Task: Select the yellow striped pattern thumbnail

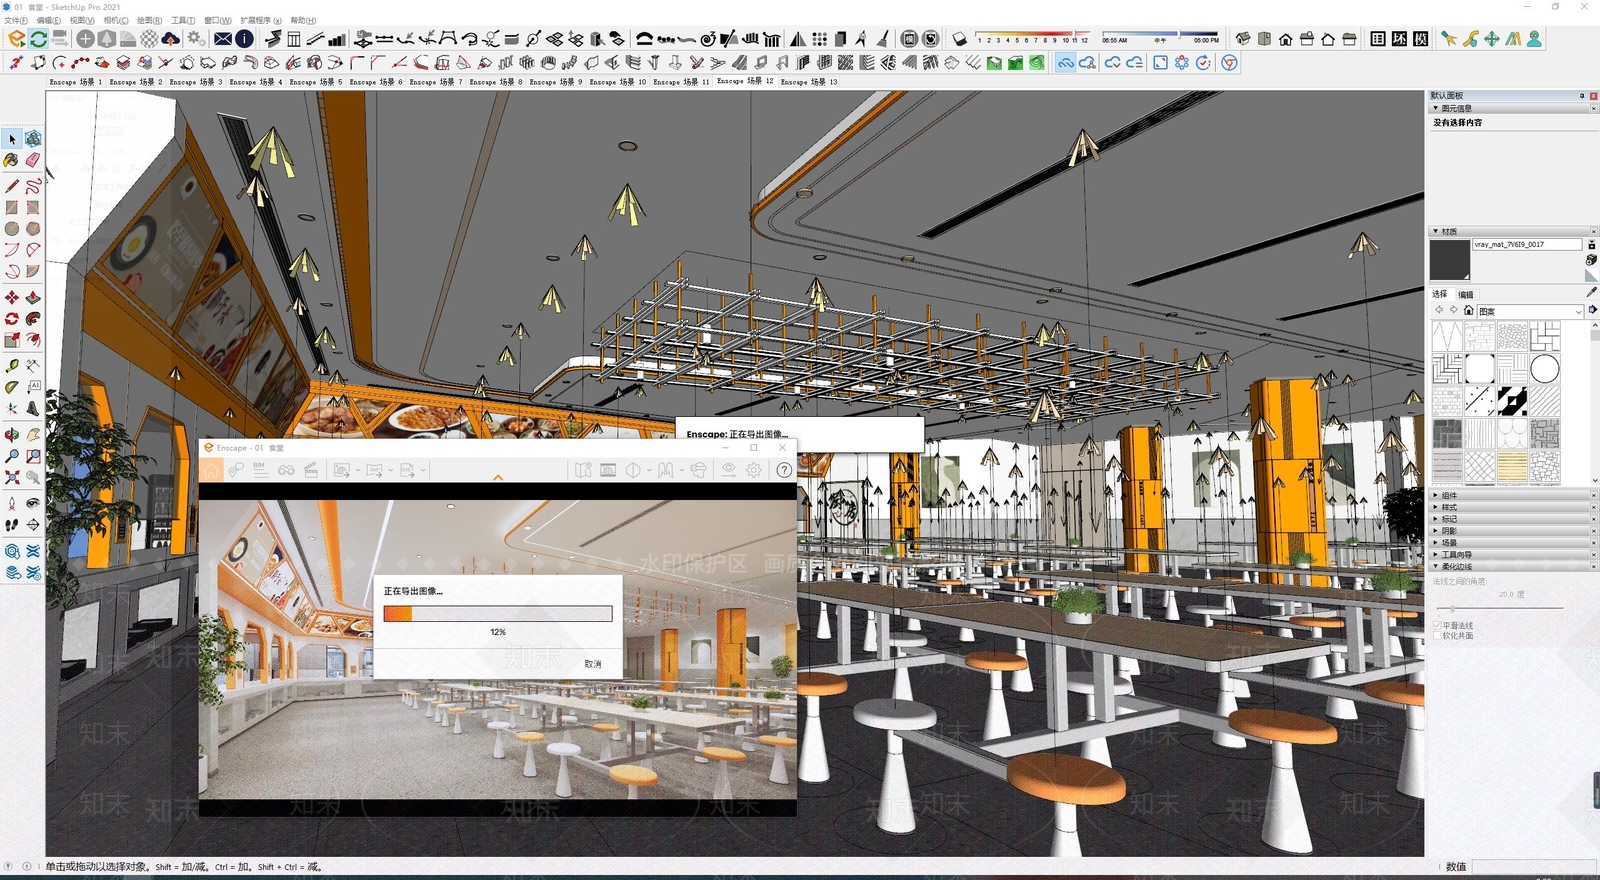Action: point(1512,467)
